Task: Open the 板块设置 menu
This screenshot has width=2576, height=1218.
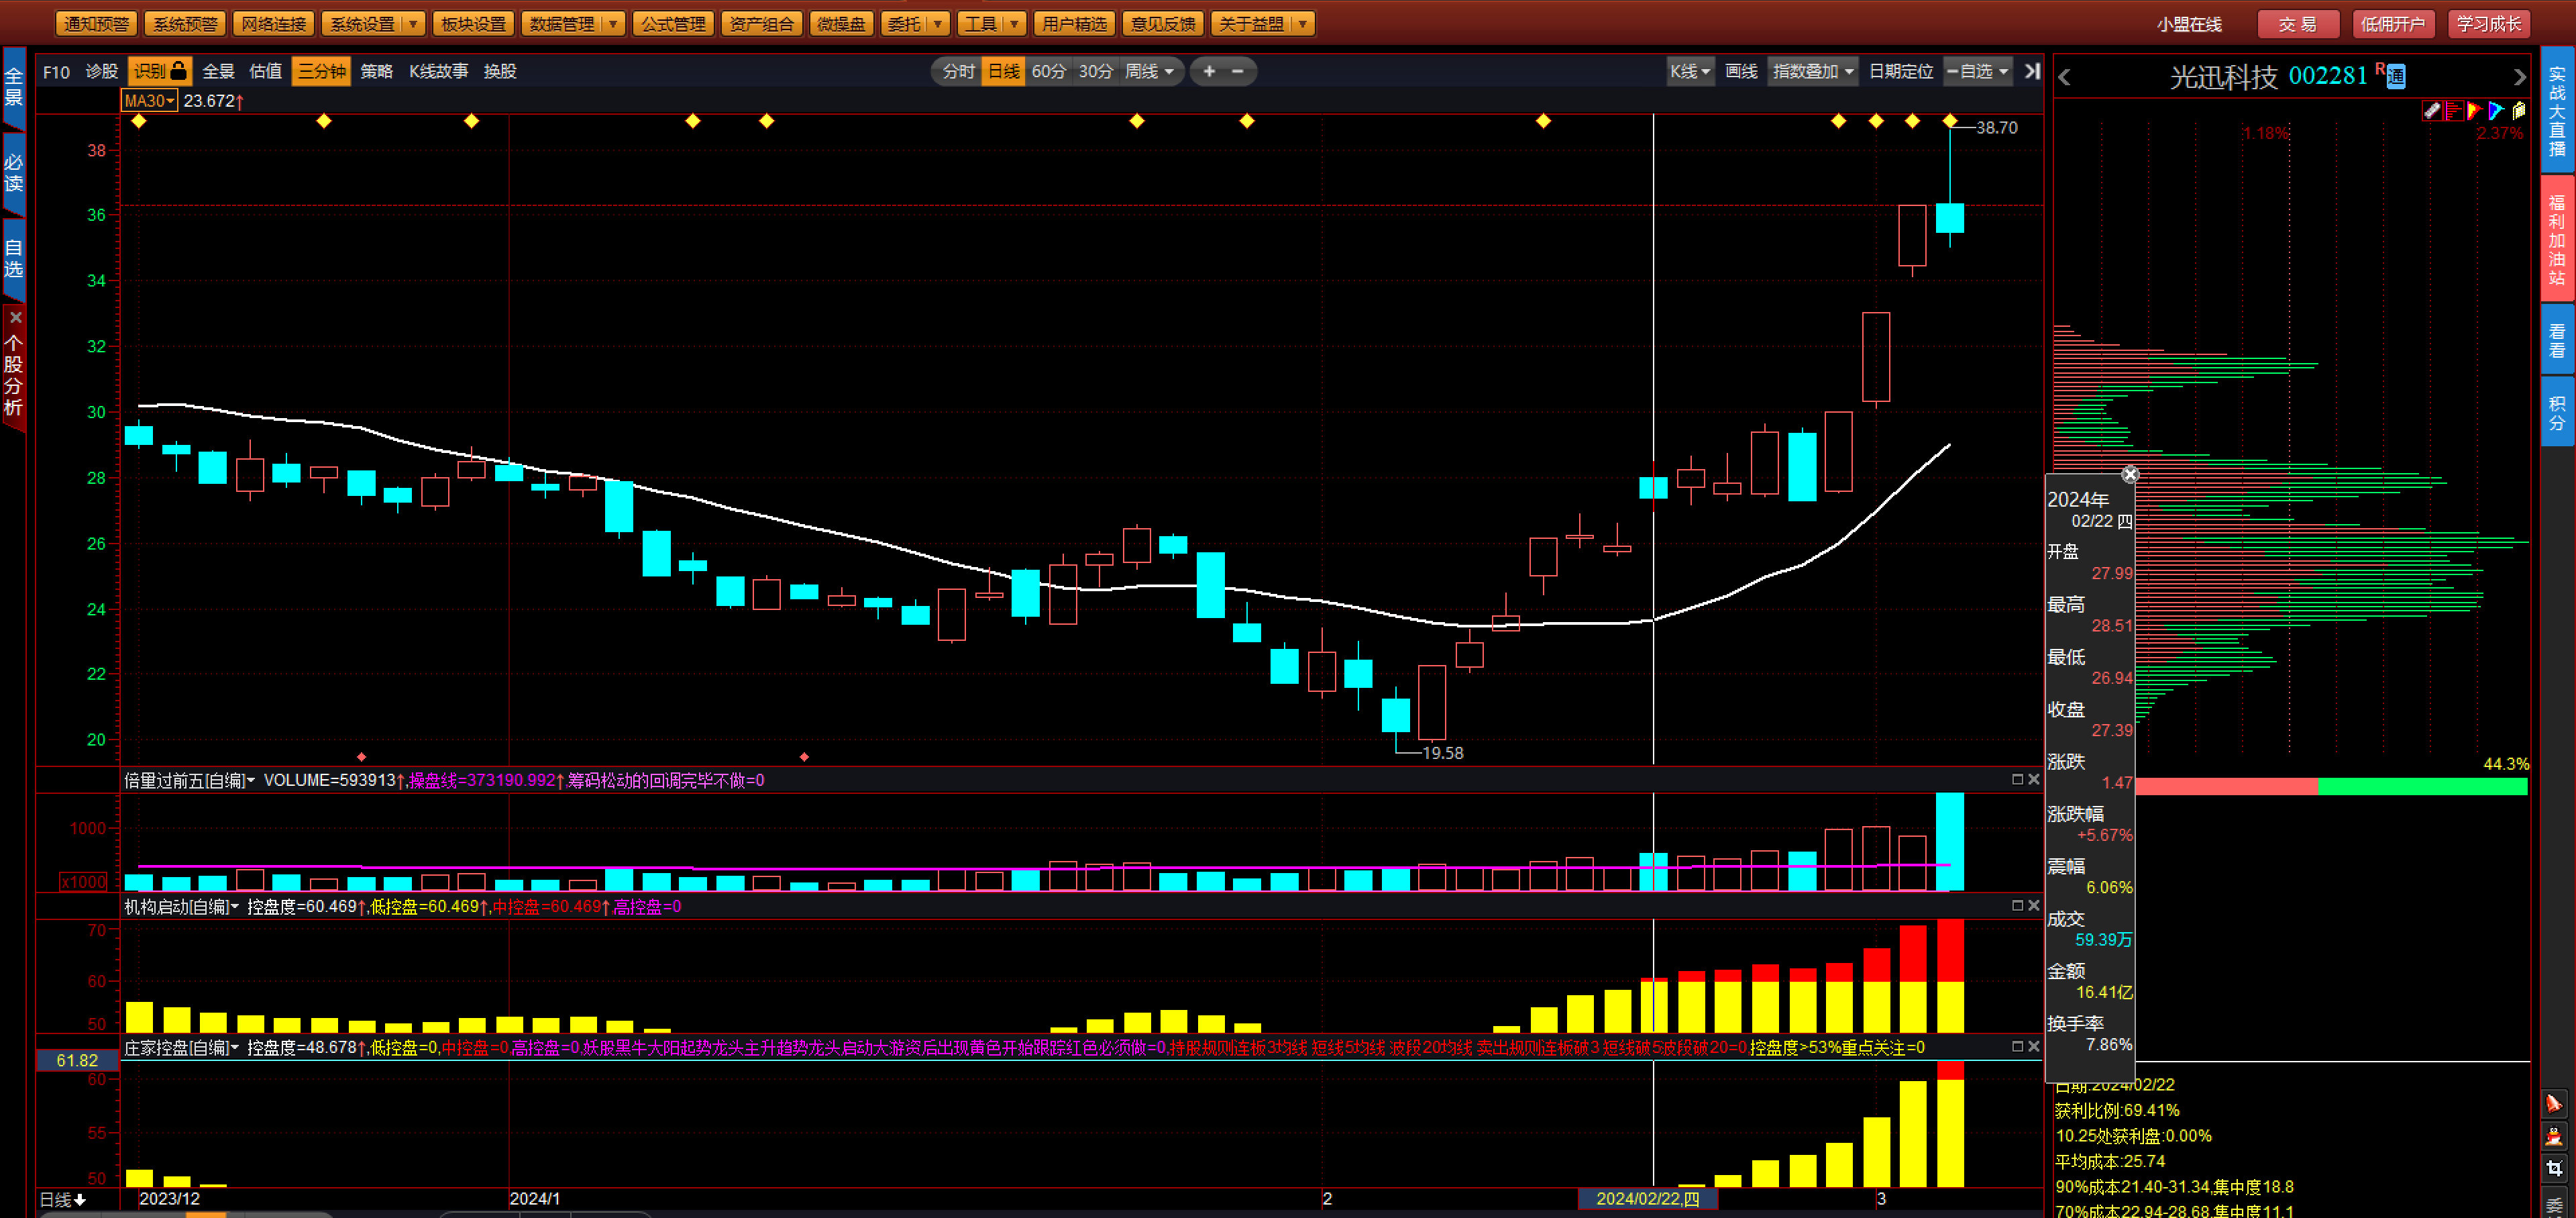Action: point(473,24)
